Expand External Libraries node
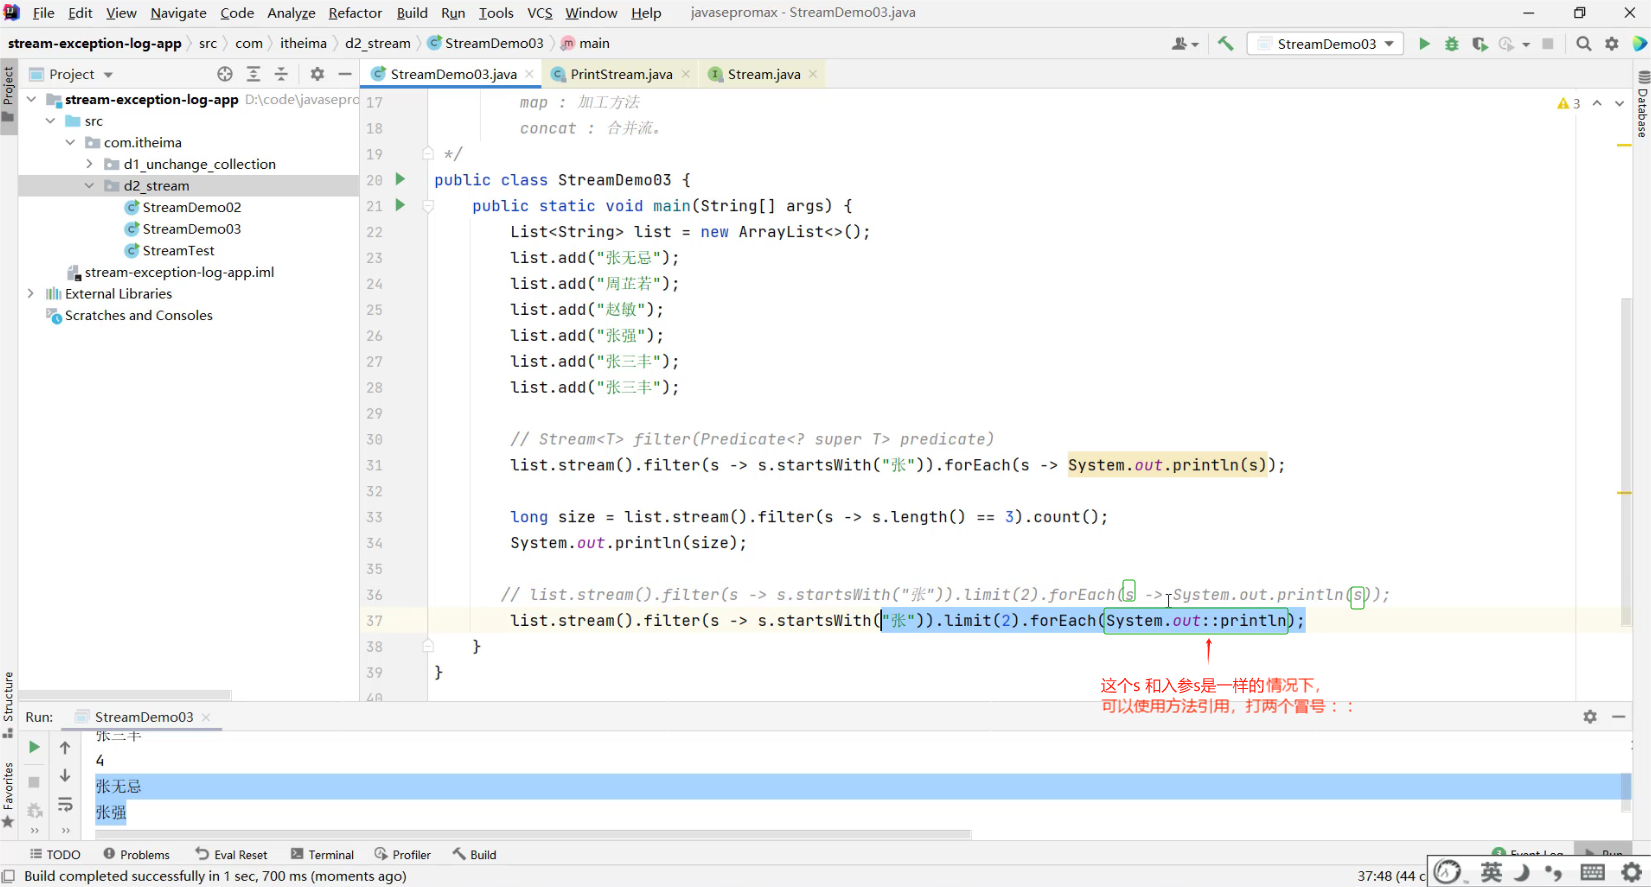The height and width of the screenshot is (887, 1651). pyautogui.click(x=31, y=294)
